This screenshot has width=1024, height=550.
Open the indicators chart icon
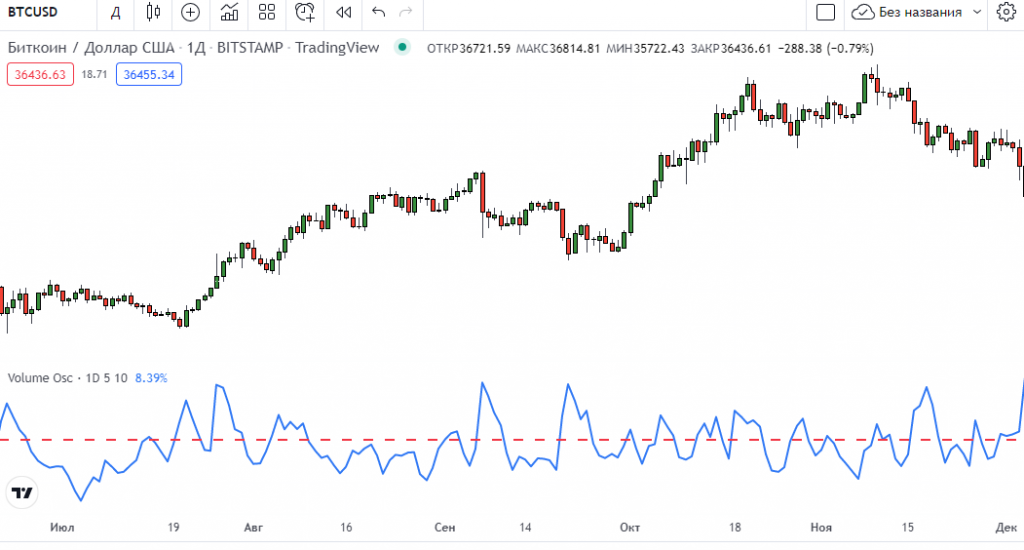click(229, 12)
